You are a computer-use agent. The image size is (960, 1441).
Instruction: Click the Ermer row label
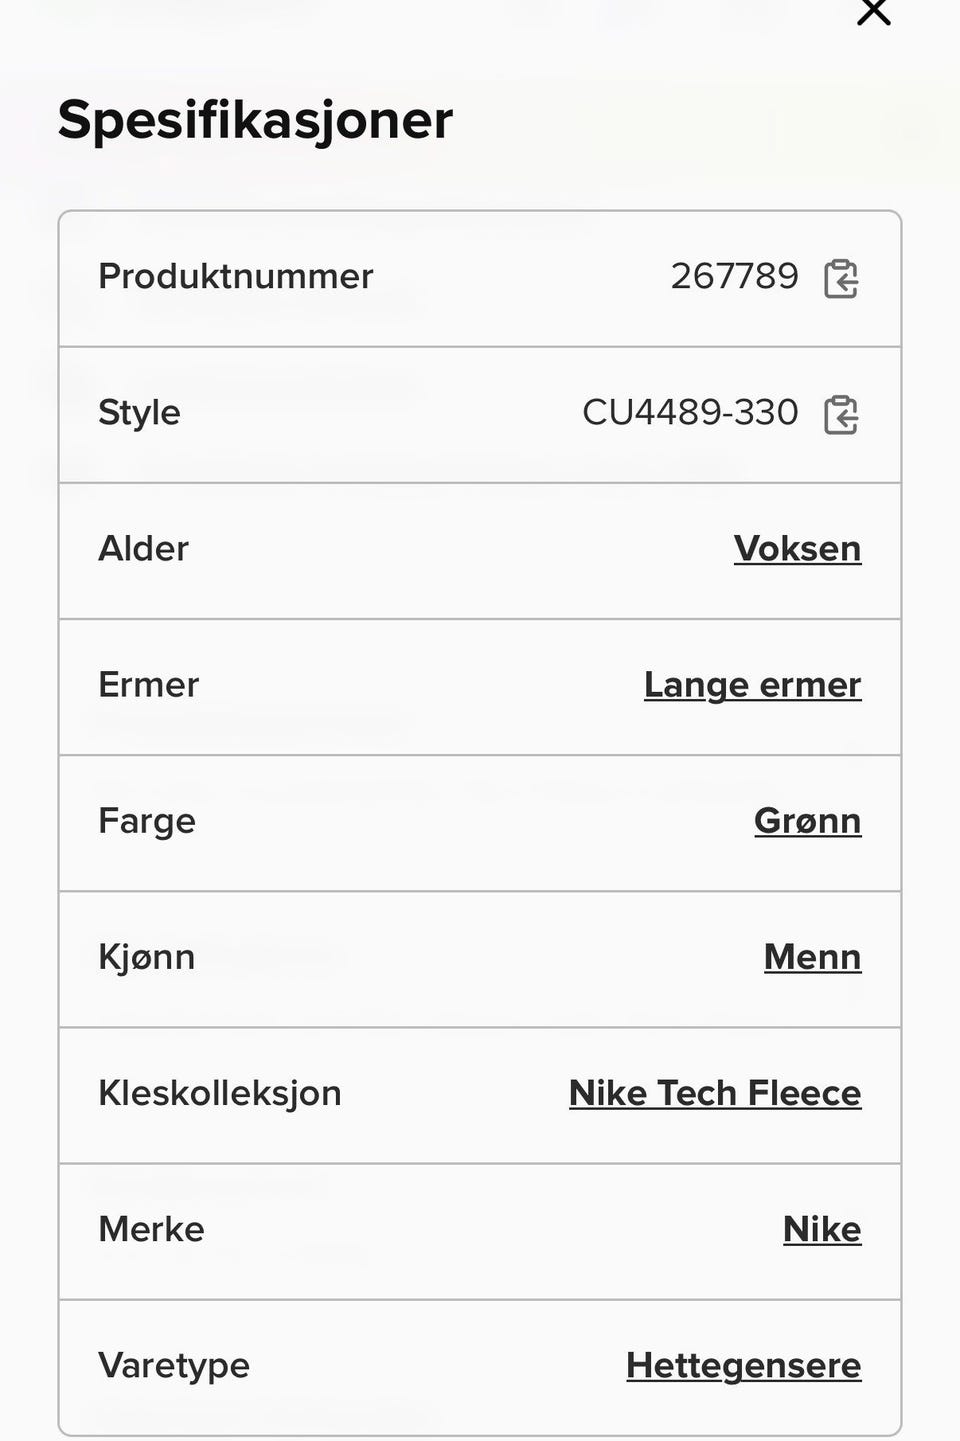tap(149, 685)
